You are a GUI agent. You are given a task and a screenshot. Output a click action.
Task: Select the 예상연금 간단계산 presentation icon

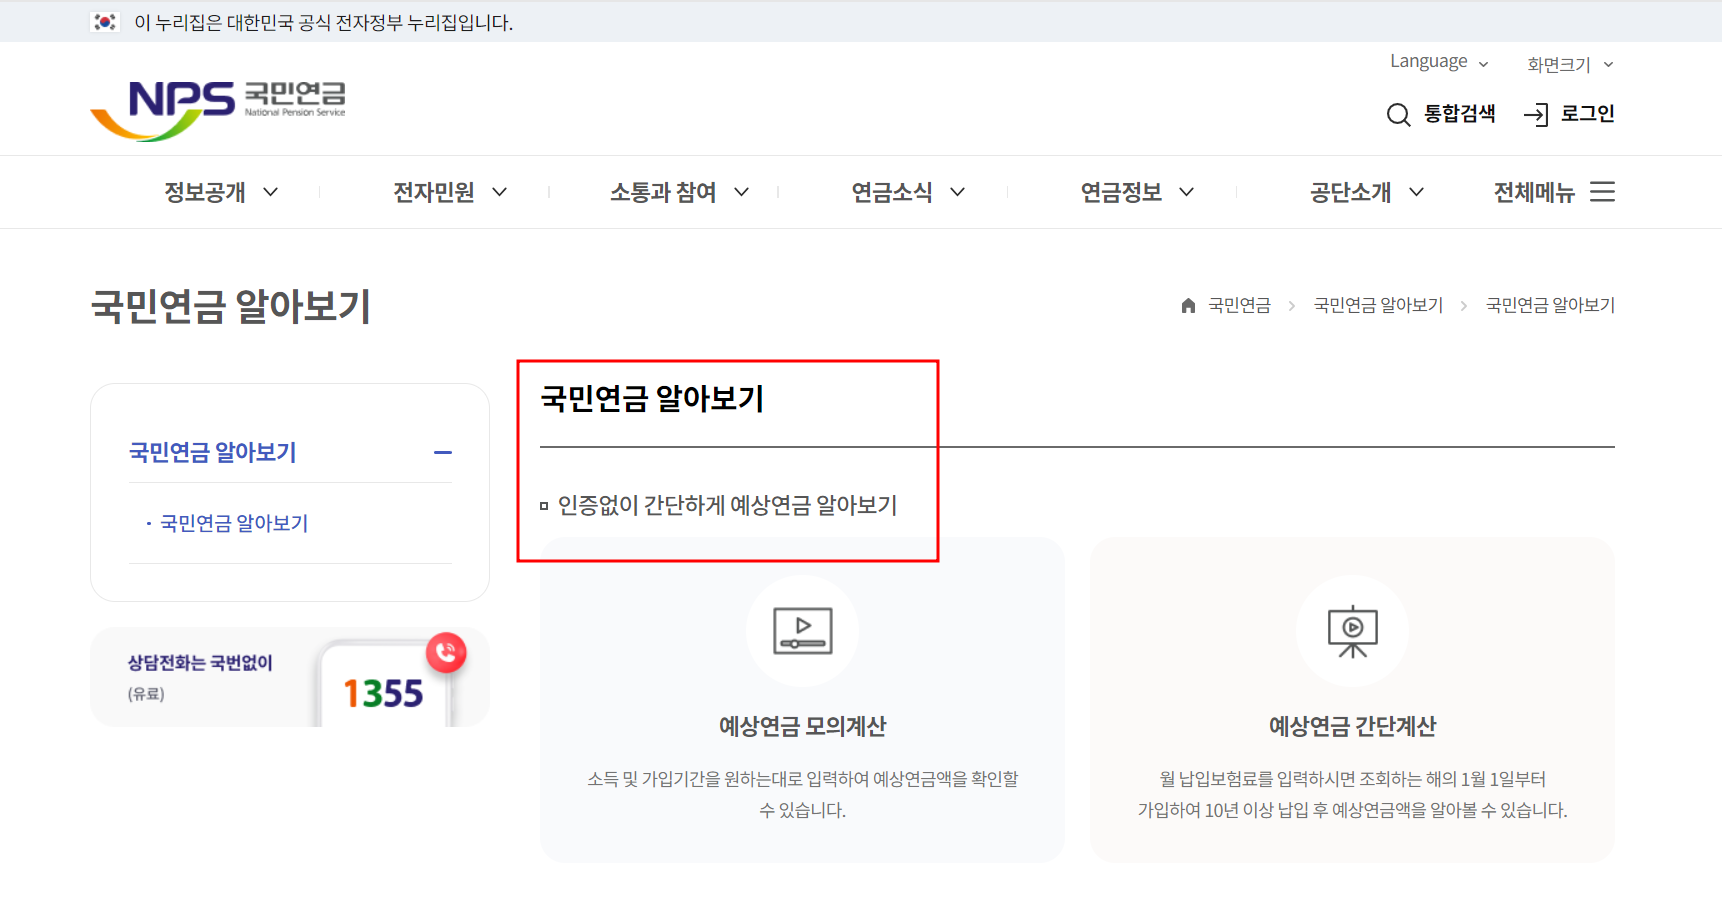(1352, 631)
